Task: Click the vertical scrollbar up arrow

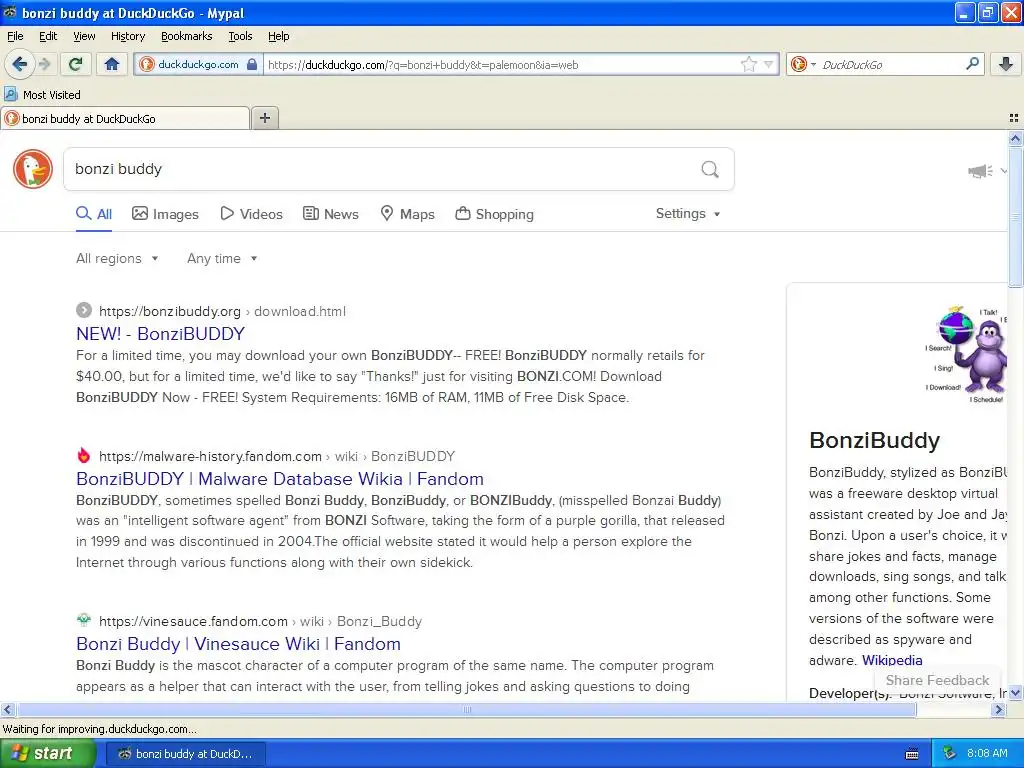Action: coord(1015,138)
